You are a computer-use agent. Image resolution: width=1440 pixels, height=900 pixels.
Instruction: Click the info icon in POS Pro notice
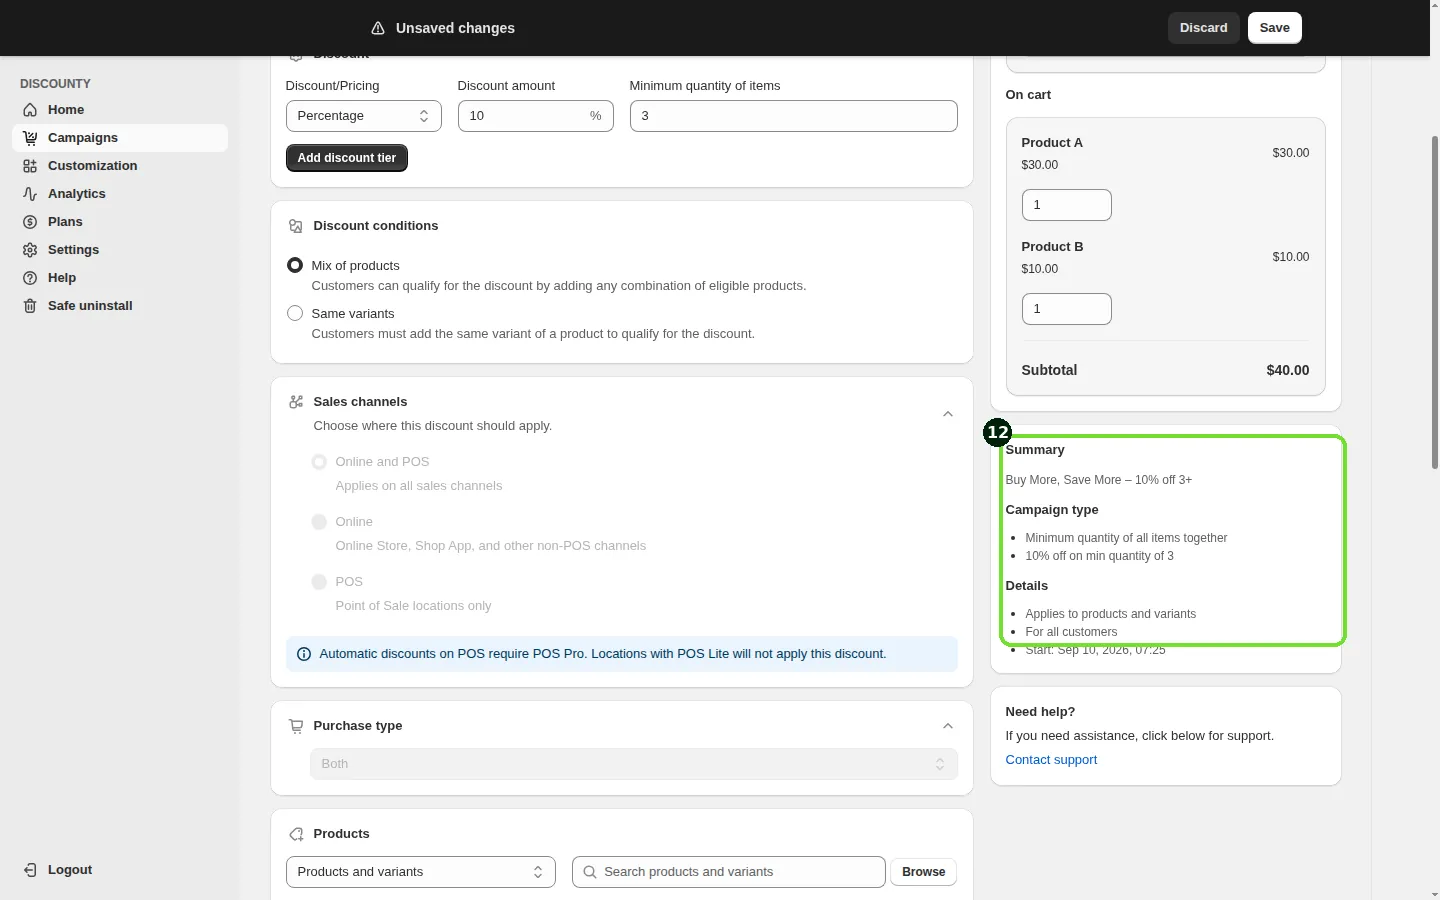click(304, 654)
